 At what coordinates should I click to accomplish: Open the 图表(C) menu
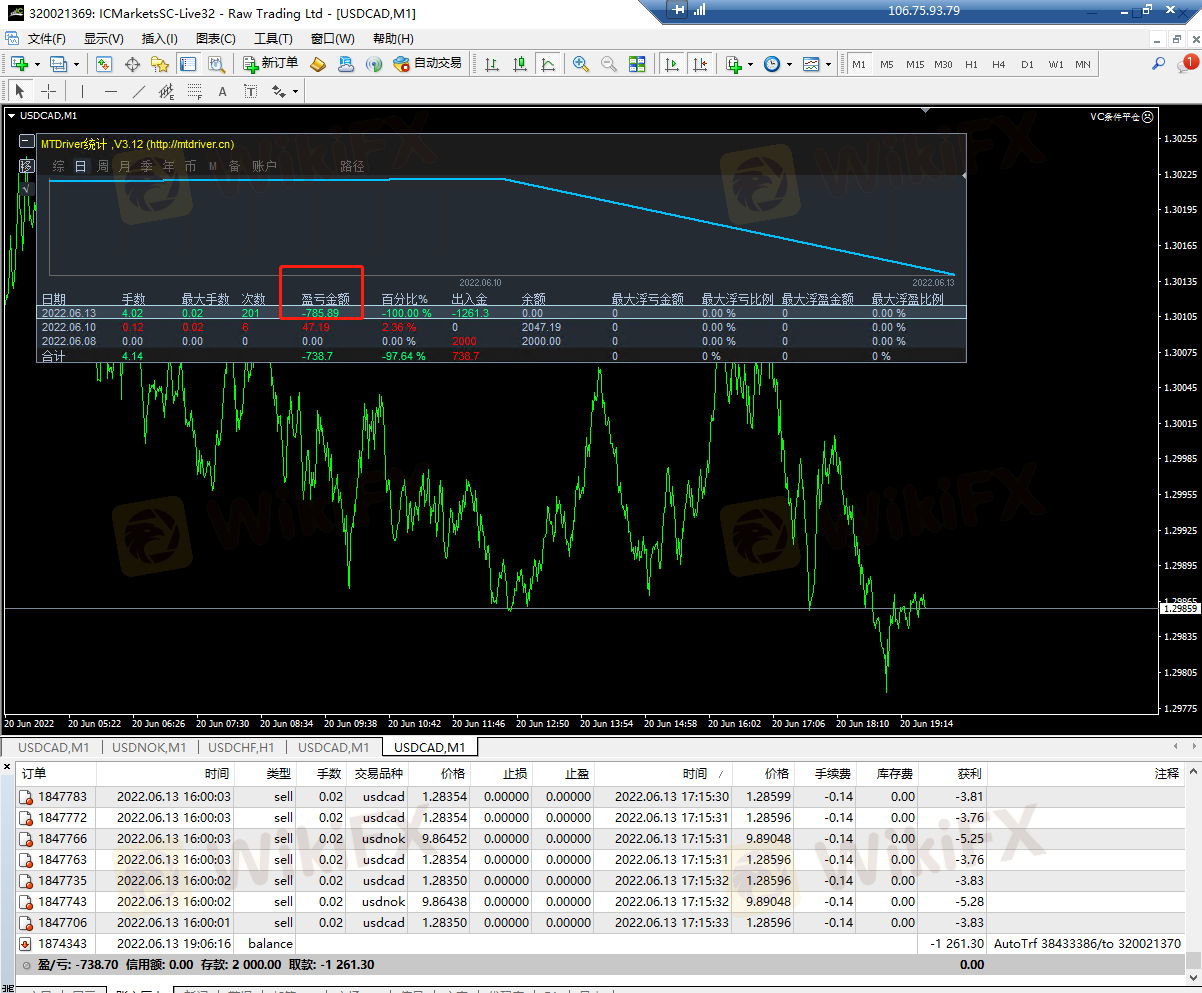coord(216,39)
